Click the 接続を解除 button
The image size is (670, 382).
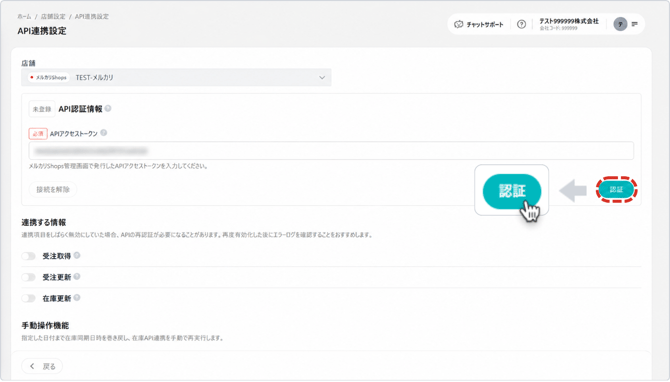tap(53, 189)
